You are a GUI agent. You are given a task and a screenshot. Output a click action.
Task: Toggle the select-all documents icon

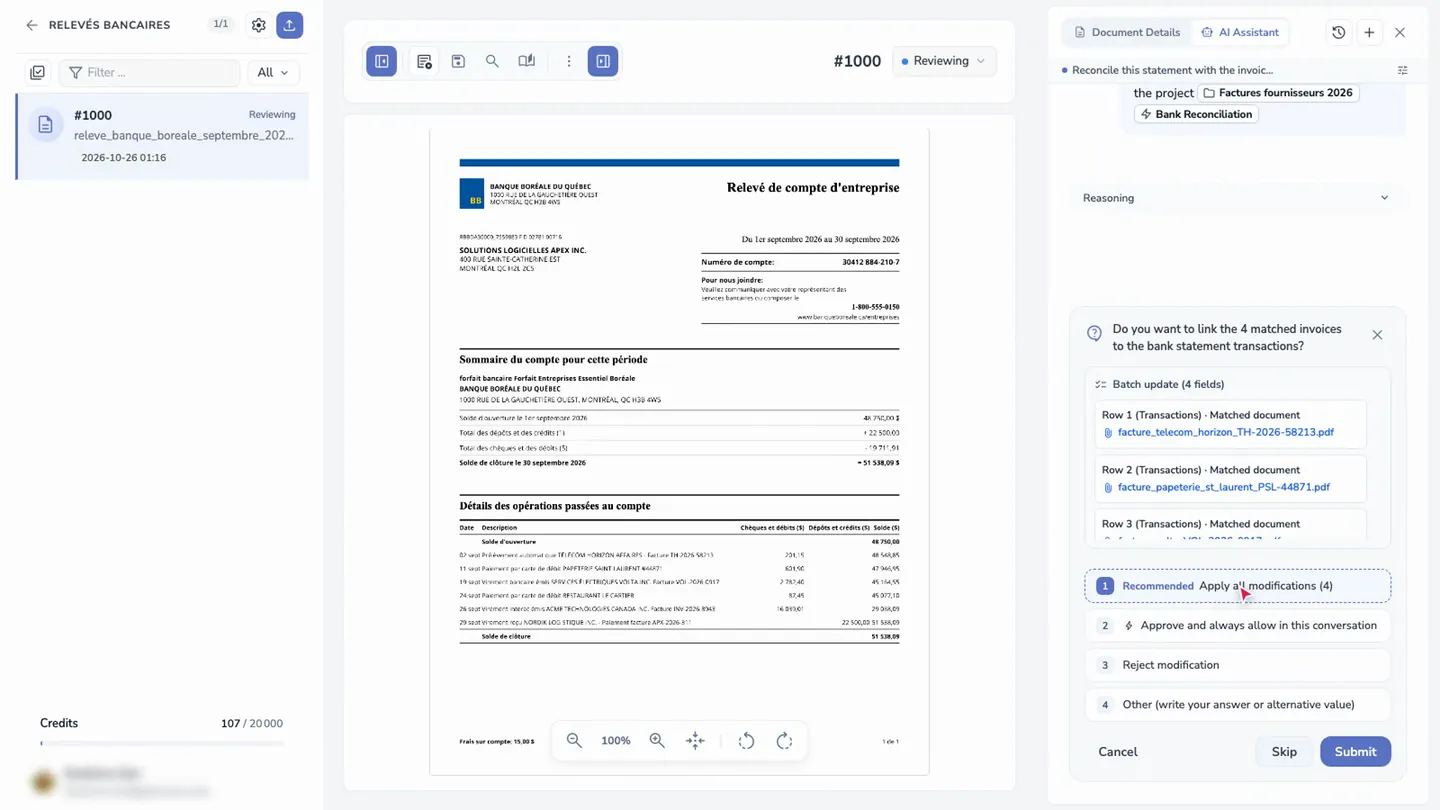point(37,72)
